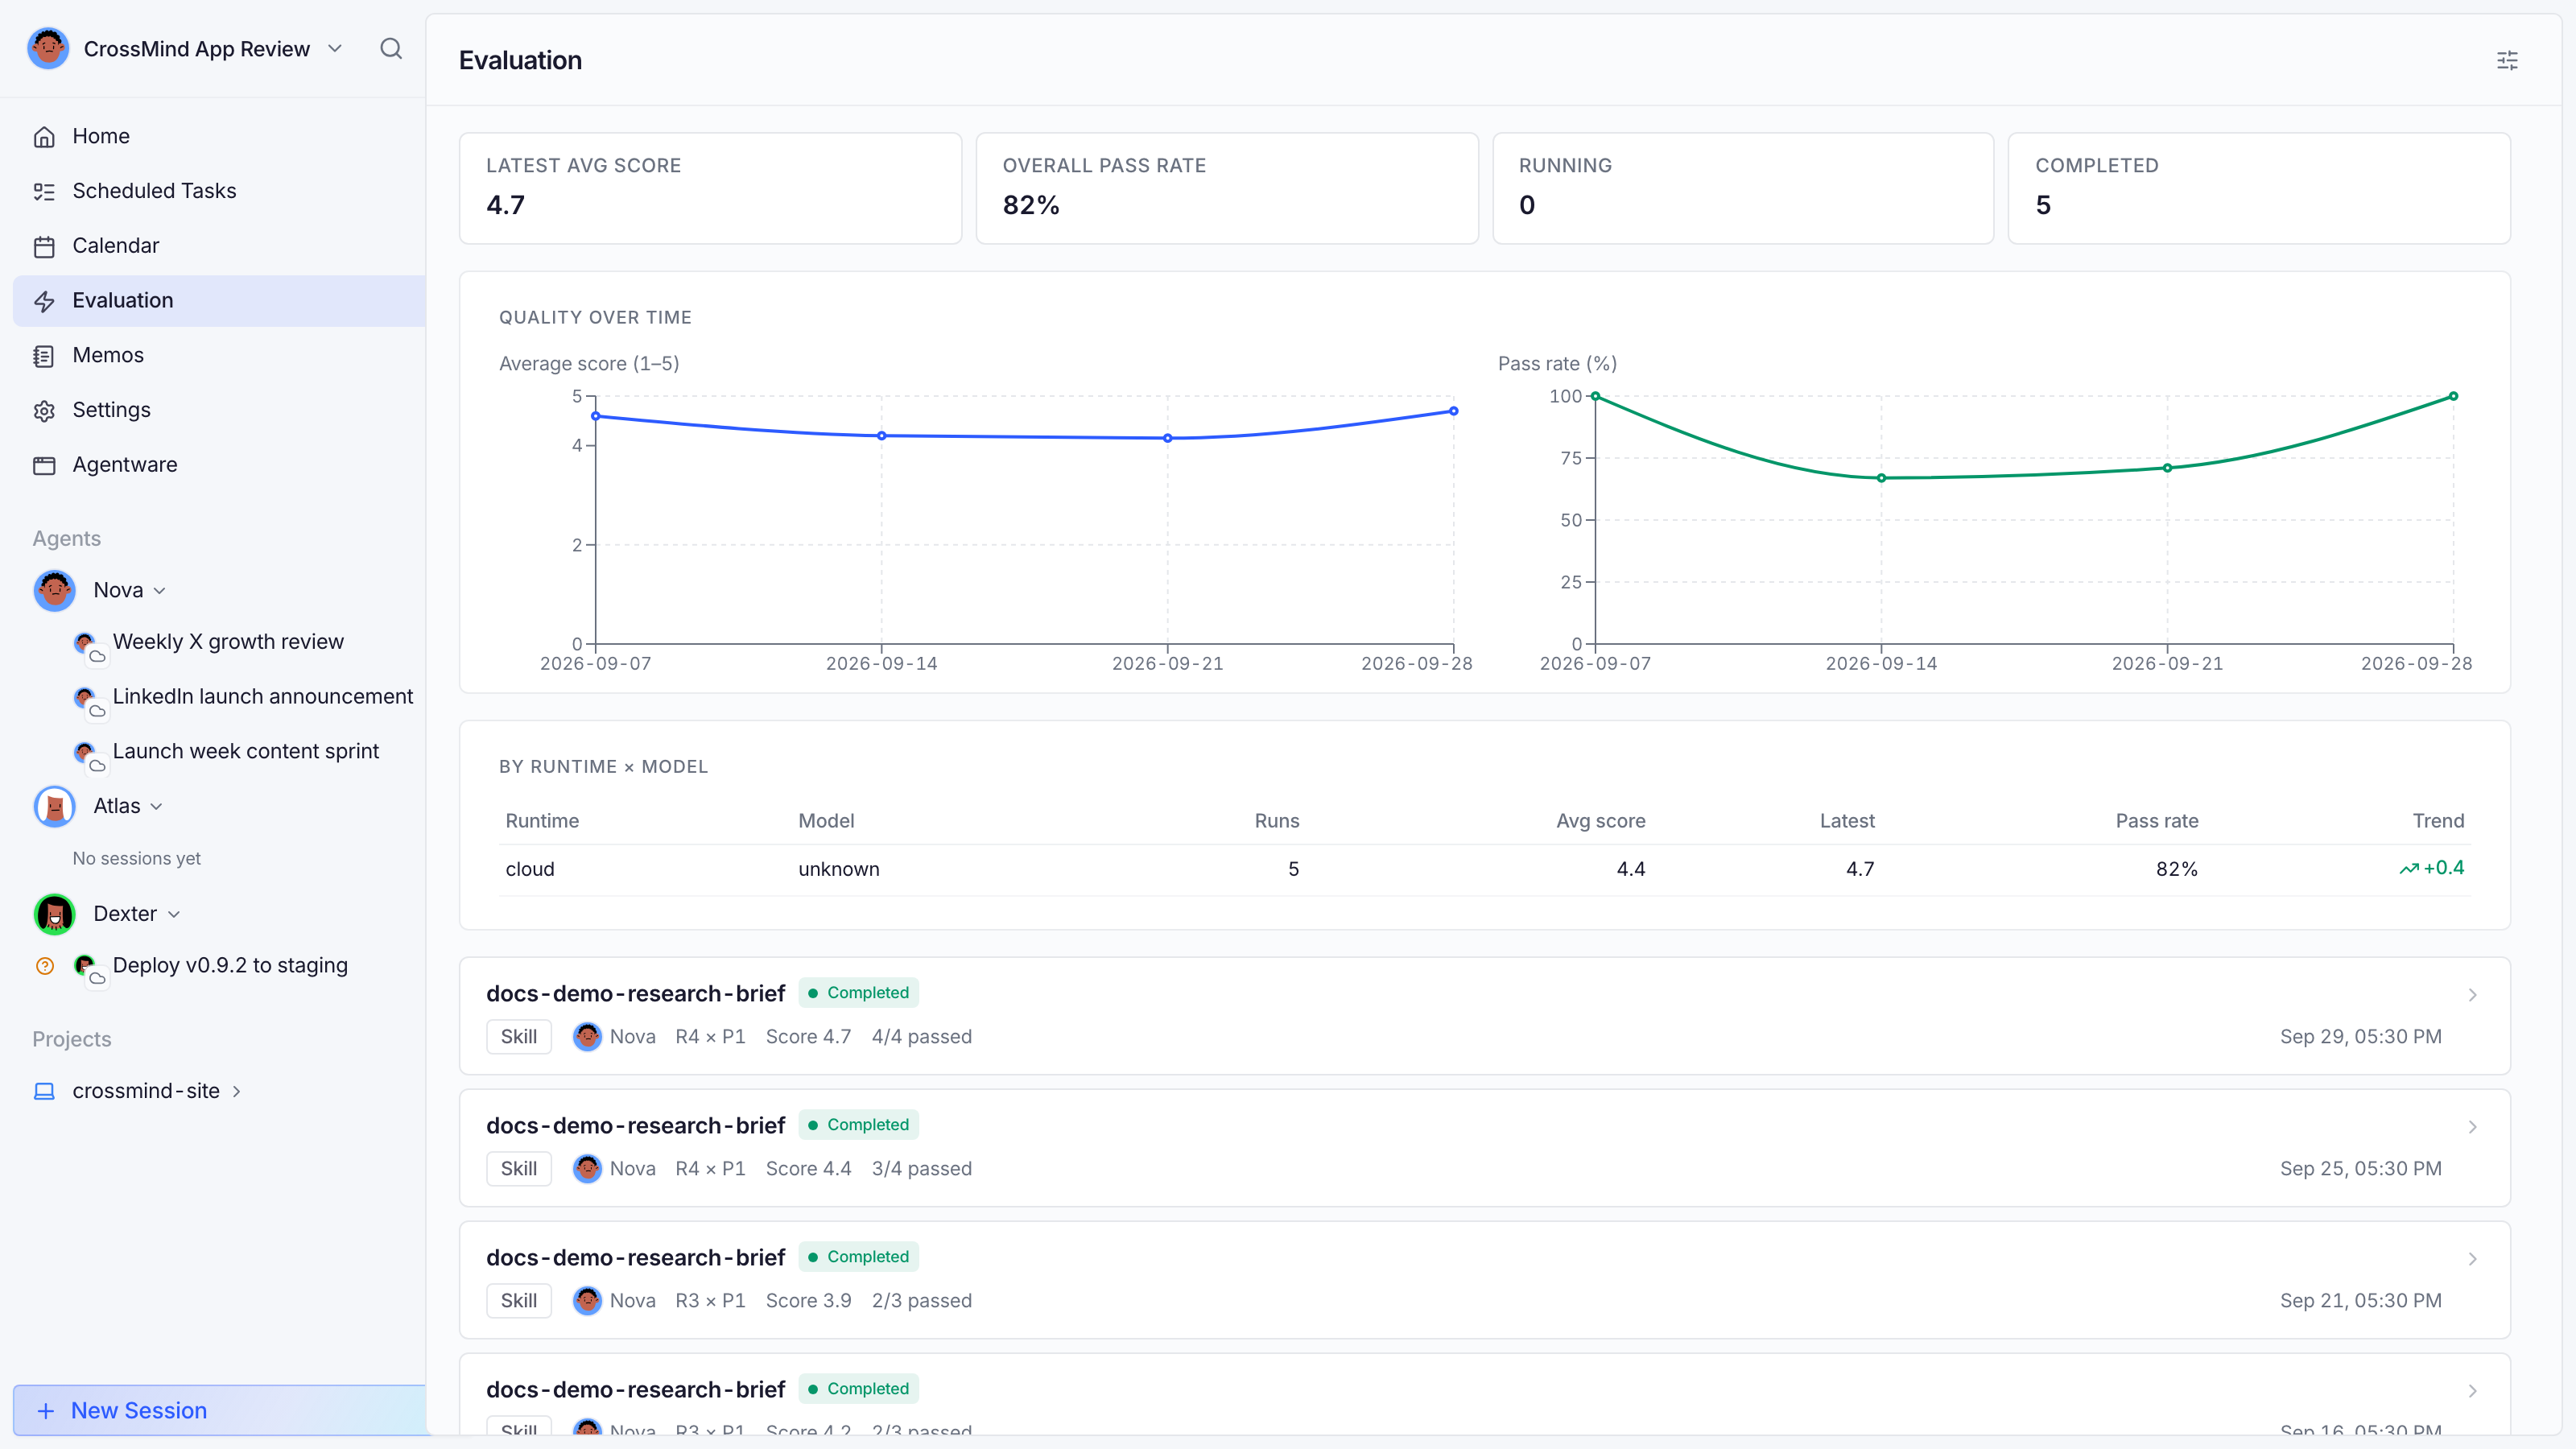This screenshot has width=2576, height=1449.
Task: Click the Scheduled Tasks list icon
Action: click(44, 191)
